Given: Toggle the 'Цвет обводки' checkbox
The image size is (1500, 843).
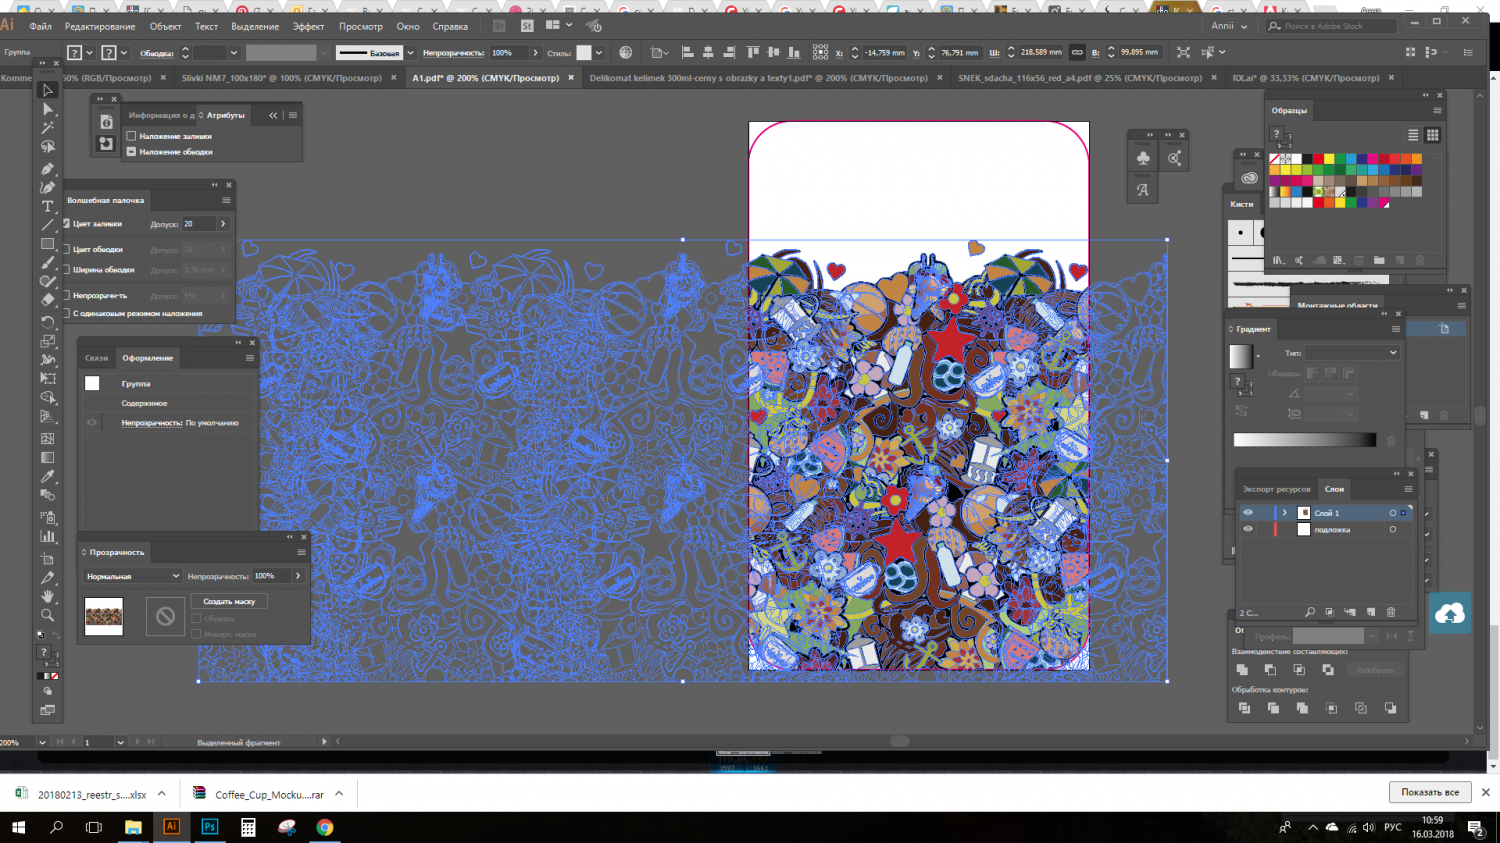Looking at the screenshot, I should tap(67, 249).
